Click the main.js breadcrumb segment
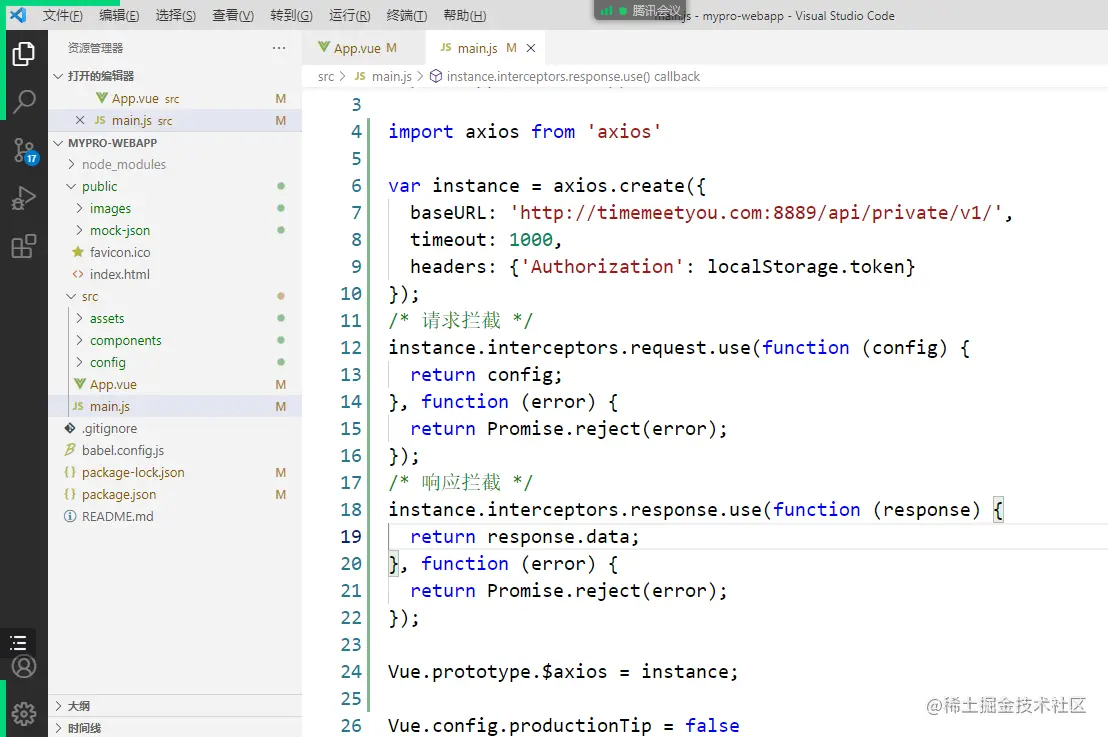 tap(384, 76)
